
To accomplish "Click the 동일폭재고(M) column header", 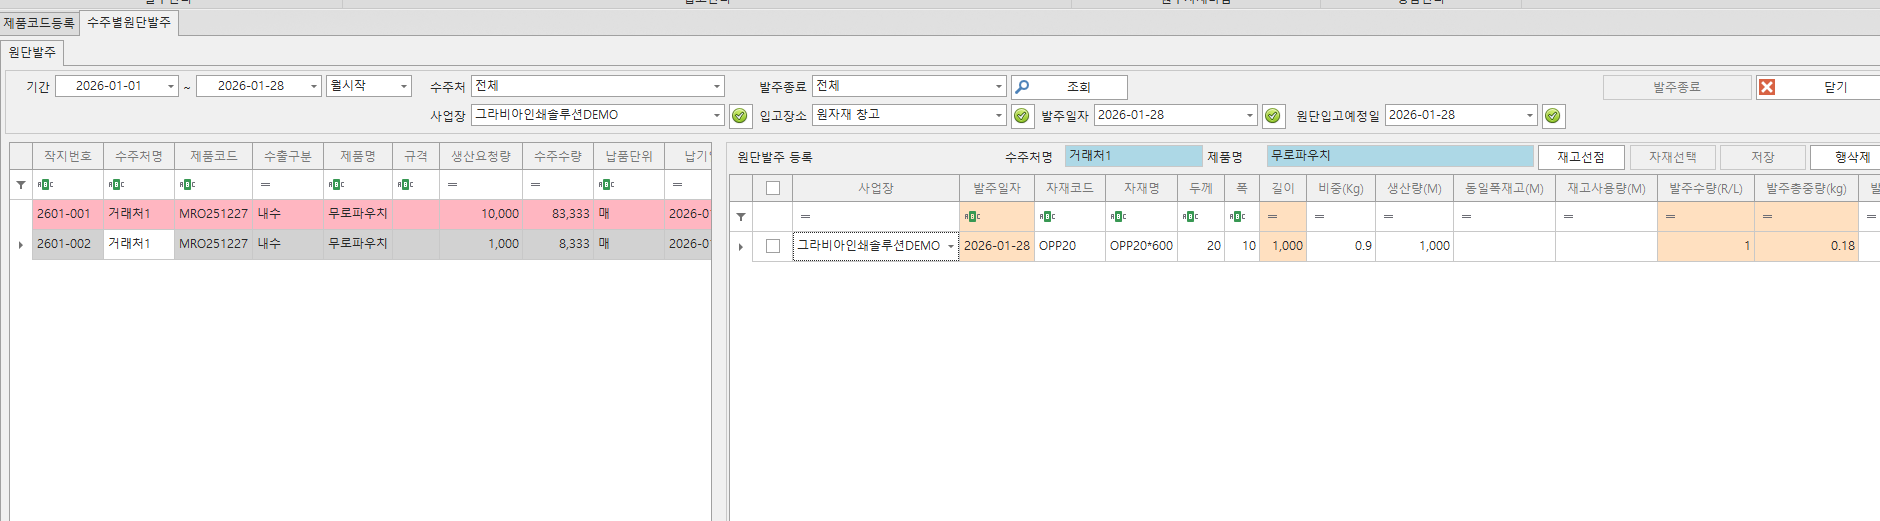I will coord(1504,188).
